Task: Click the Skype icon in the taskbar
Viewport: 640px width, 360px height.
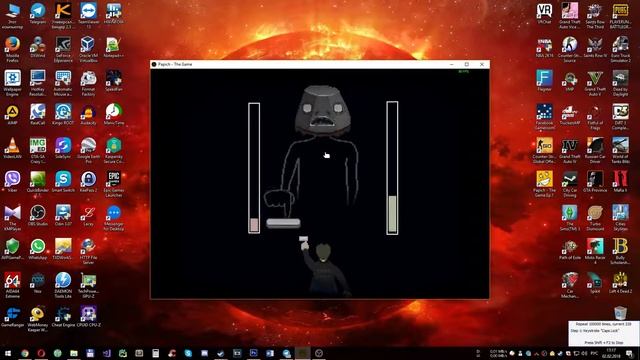Action: (188, 353)
